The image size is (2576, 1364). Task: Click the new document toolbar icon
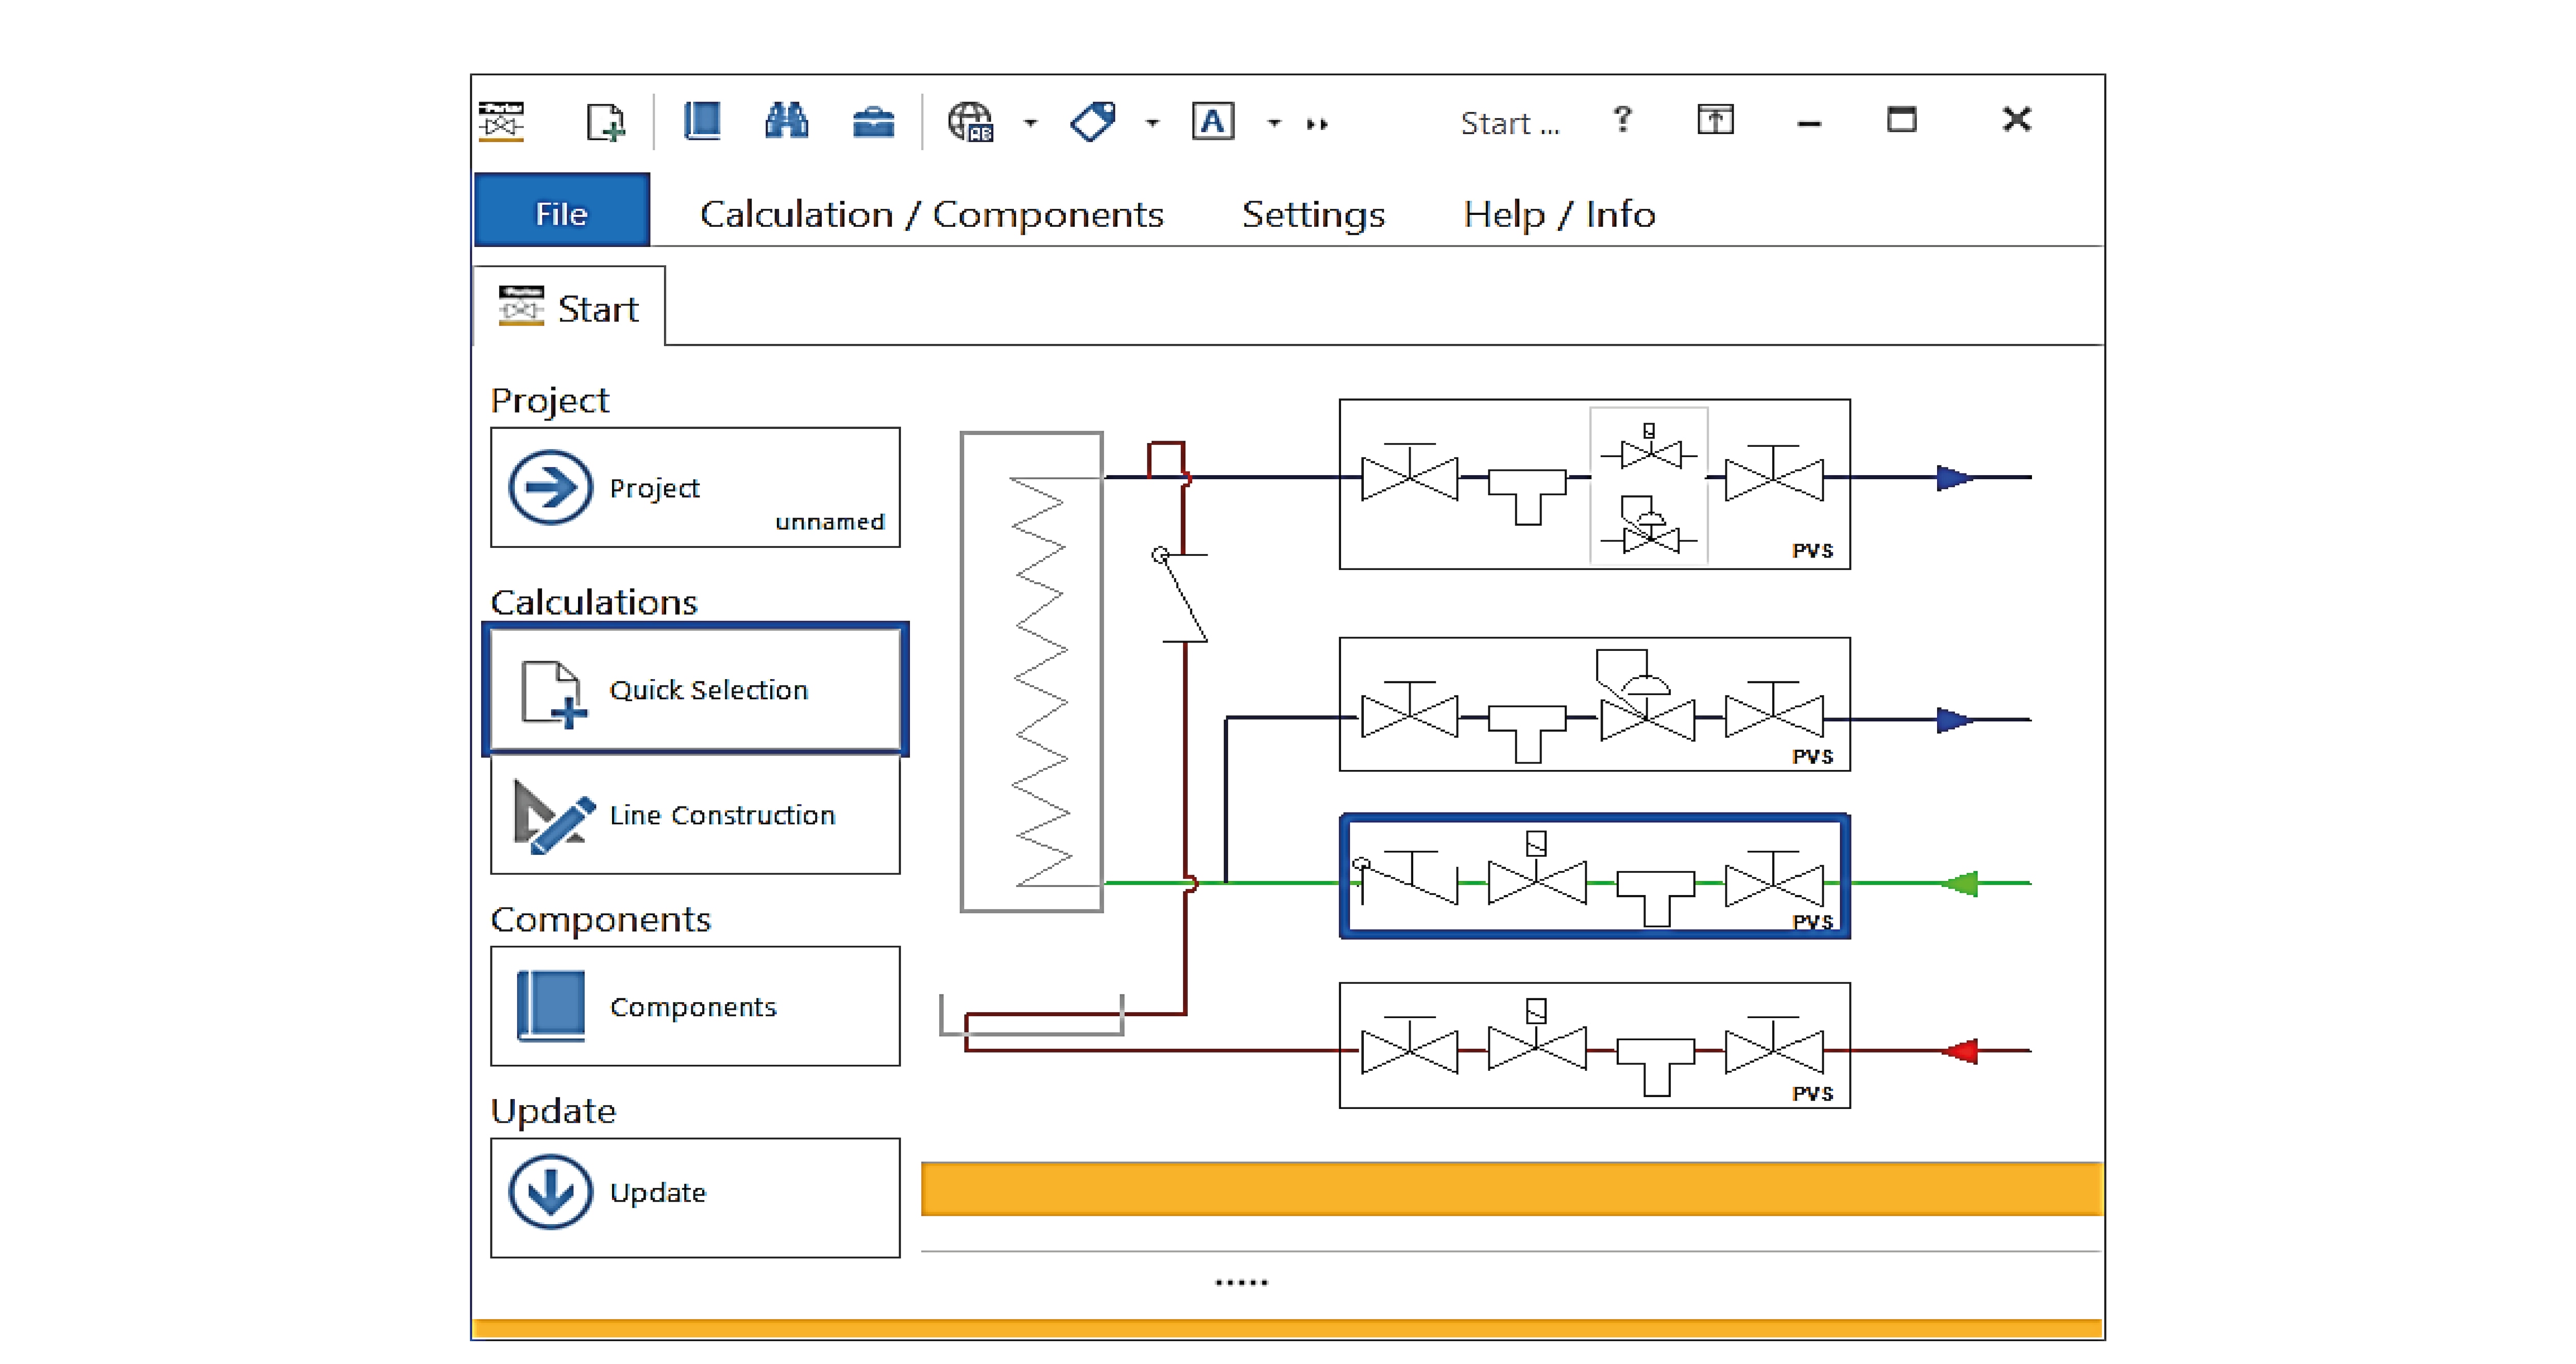pos(605,122)
